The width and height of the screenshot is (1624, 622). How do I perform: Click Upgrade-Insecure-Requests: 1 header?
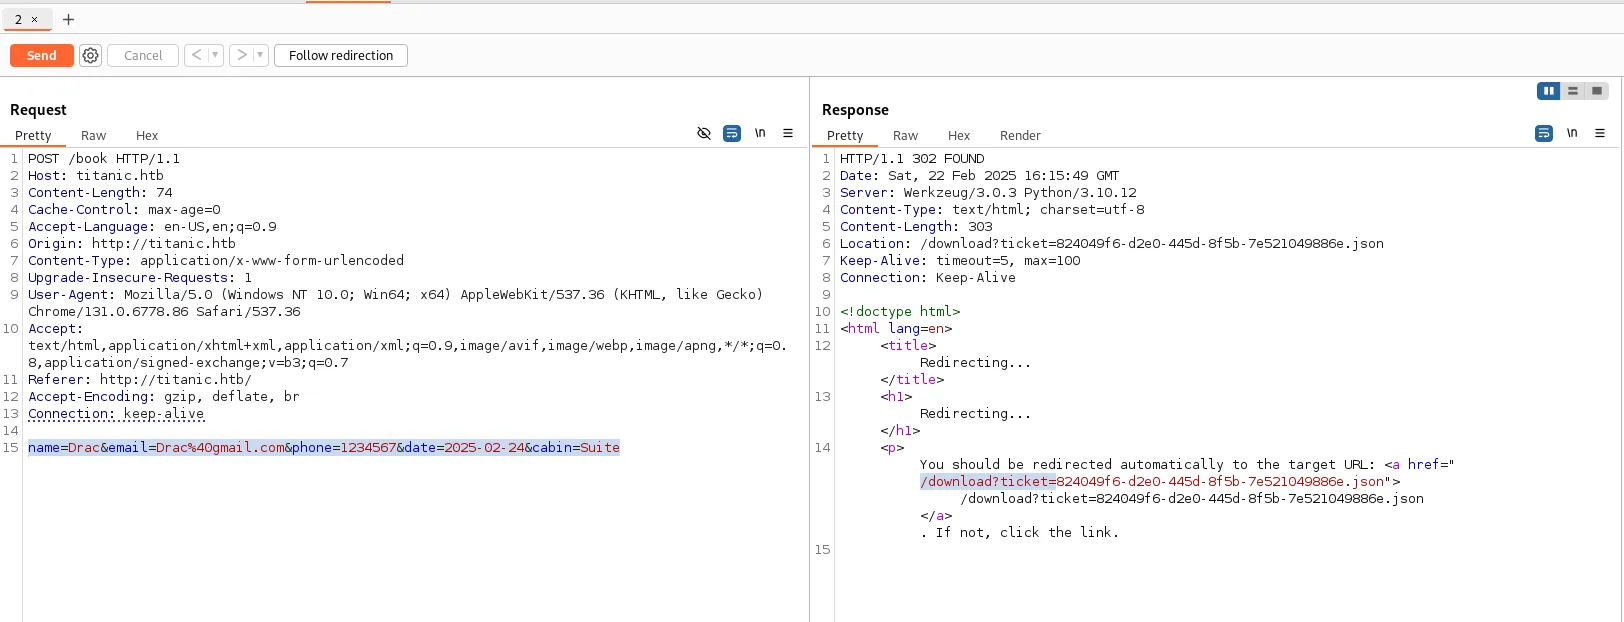pos(140,277)
